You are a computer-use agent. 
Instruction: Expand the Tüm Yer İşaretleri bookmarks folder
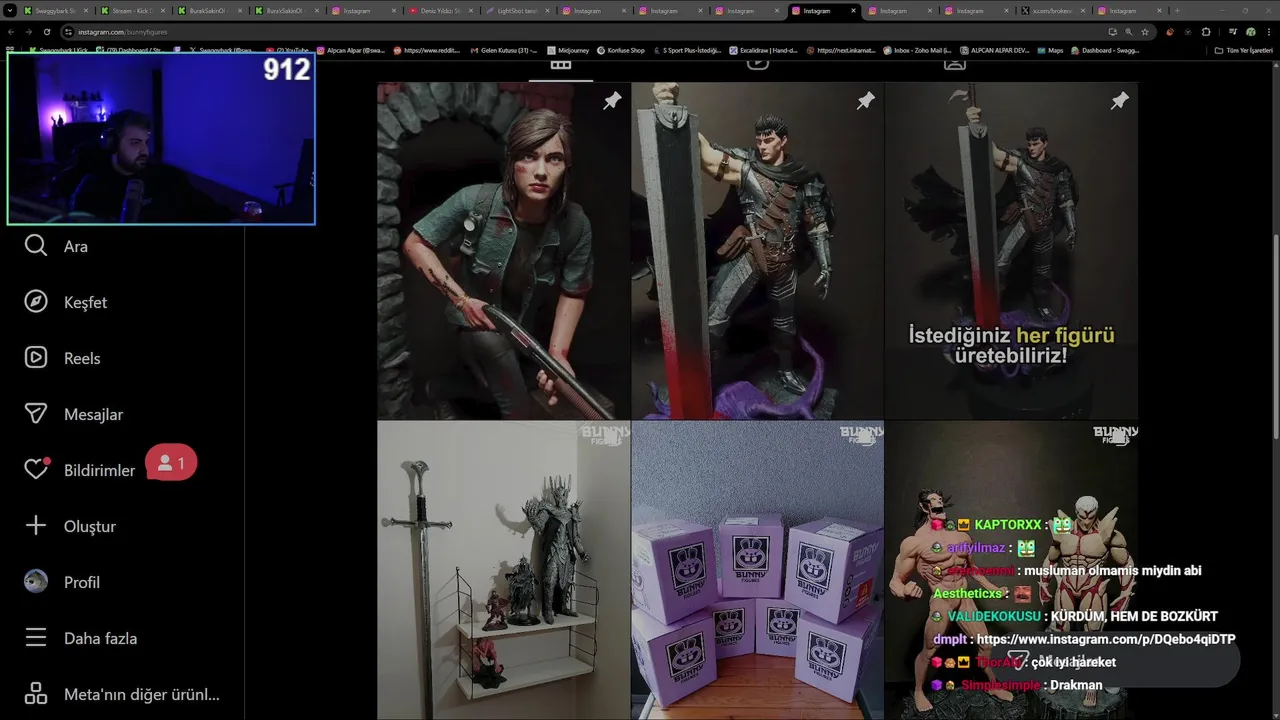coord(1243,50)
